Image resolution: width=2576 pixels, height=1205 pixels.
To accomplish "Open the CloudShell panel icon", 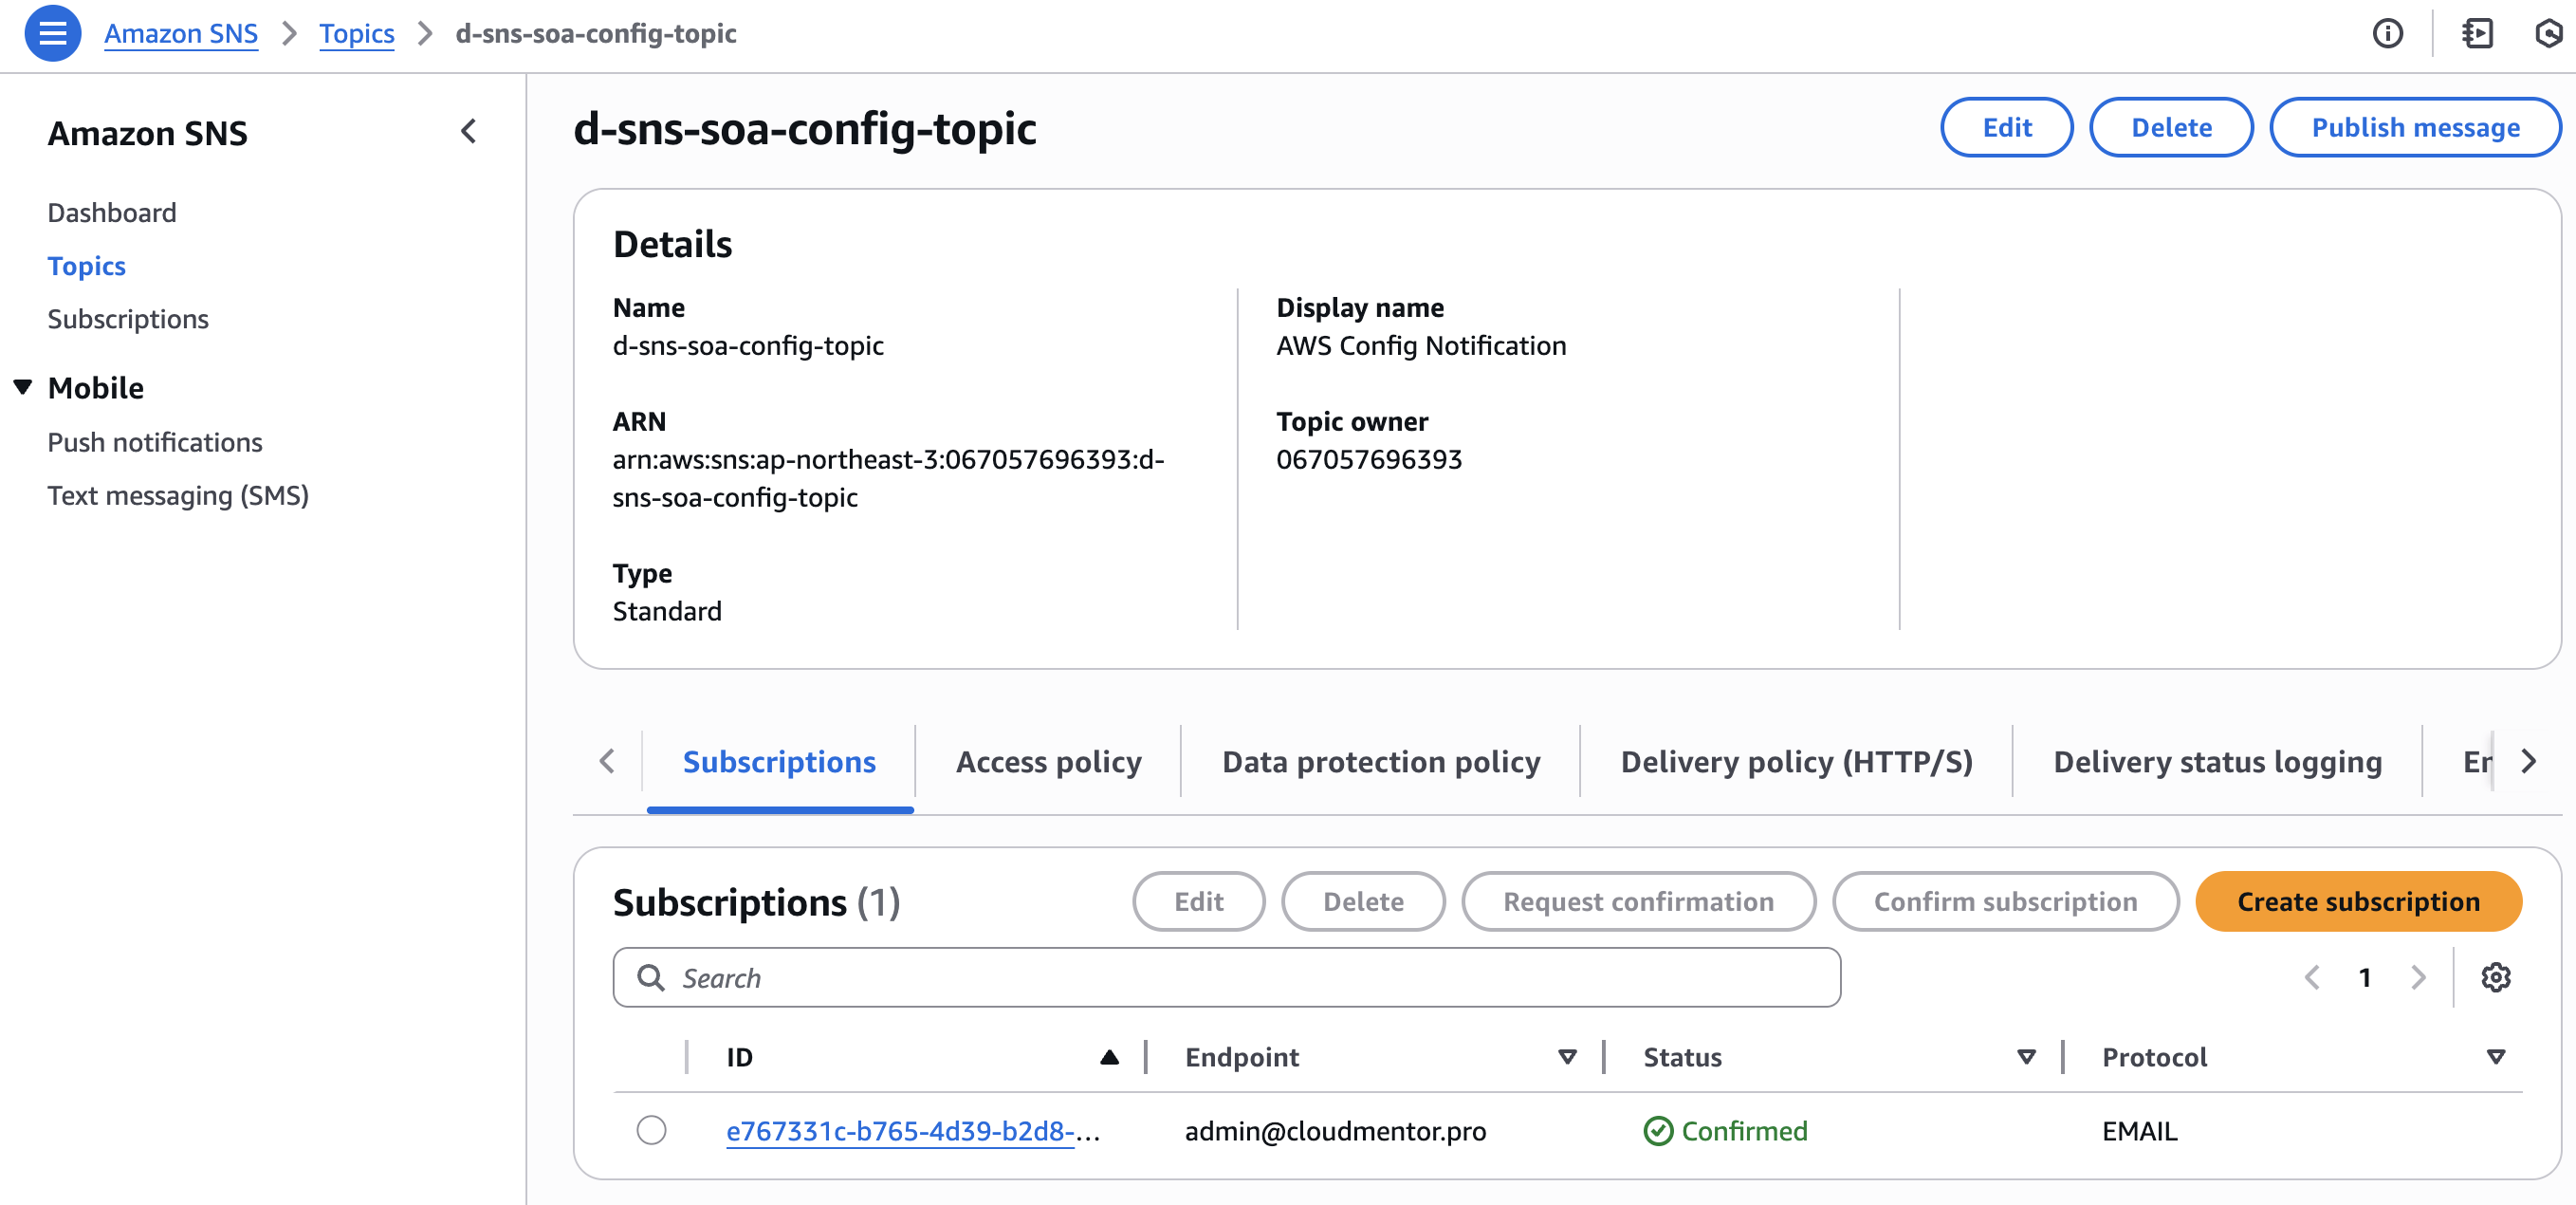I will tap(2476, 33).
